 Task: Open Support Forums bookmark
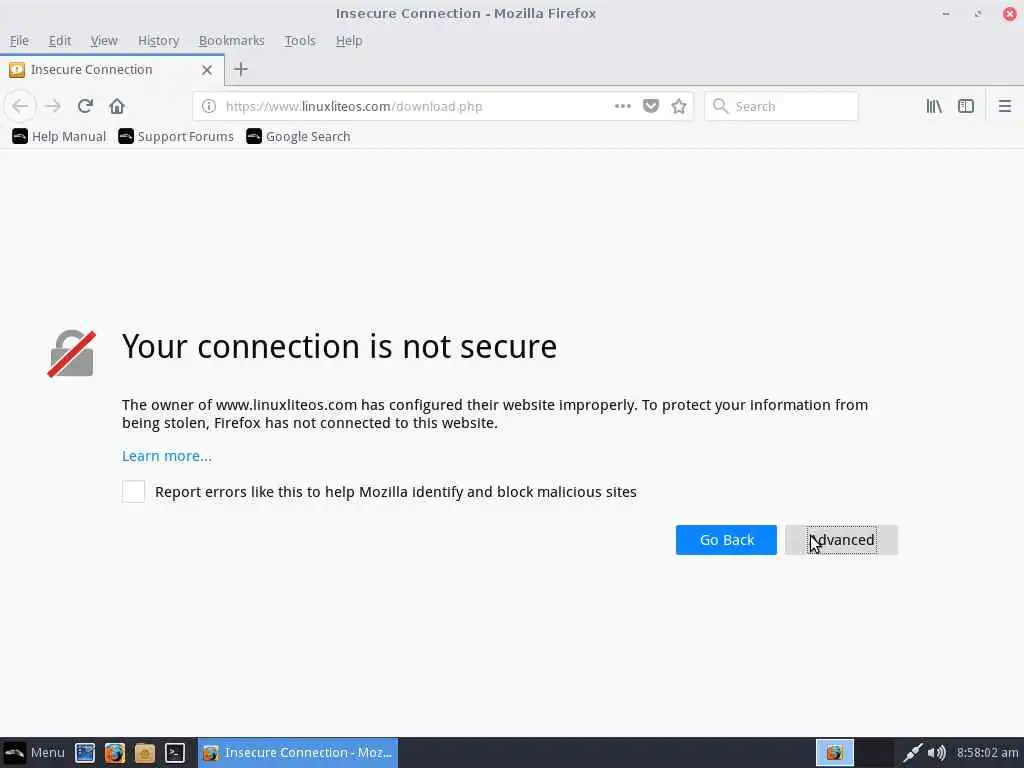(x=176, y=136)
